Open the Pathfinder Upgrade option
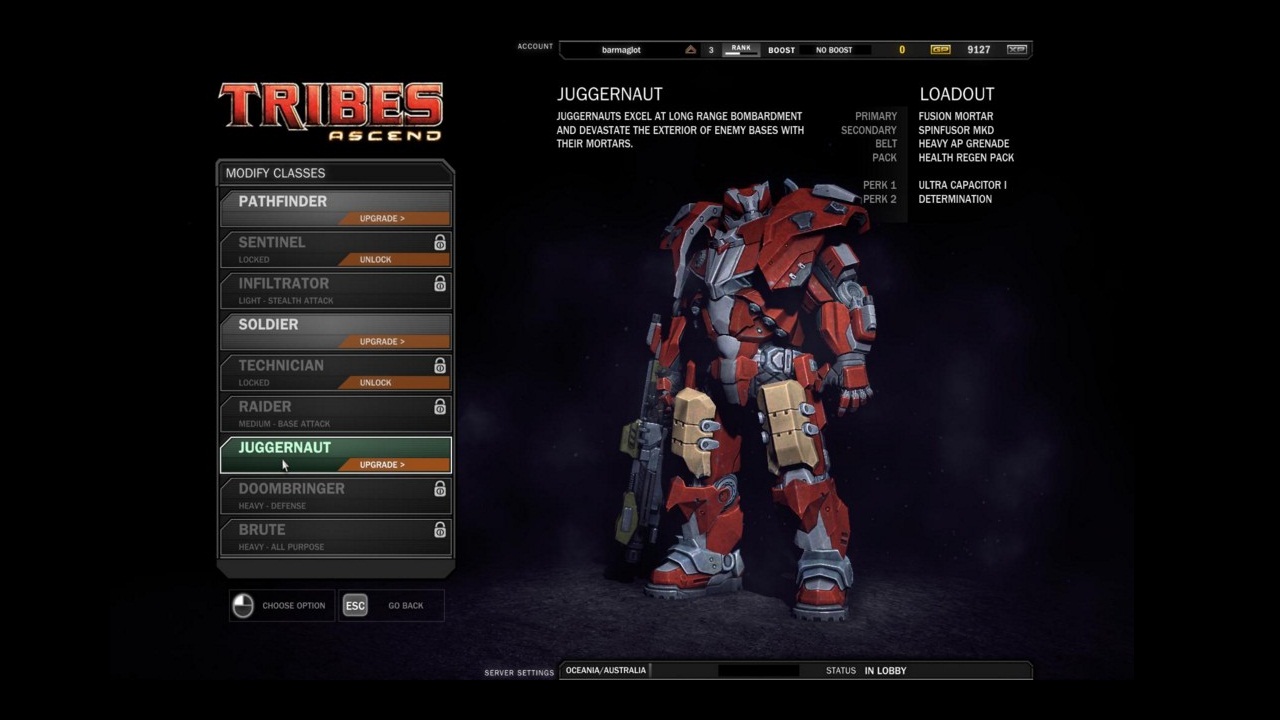1280x720 pixels. click(392, 218)
